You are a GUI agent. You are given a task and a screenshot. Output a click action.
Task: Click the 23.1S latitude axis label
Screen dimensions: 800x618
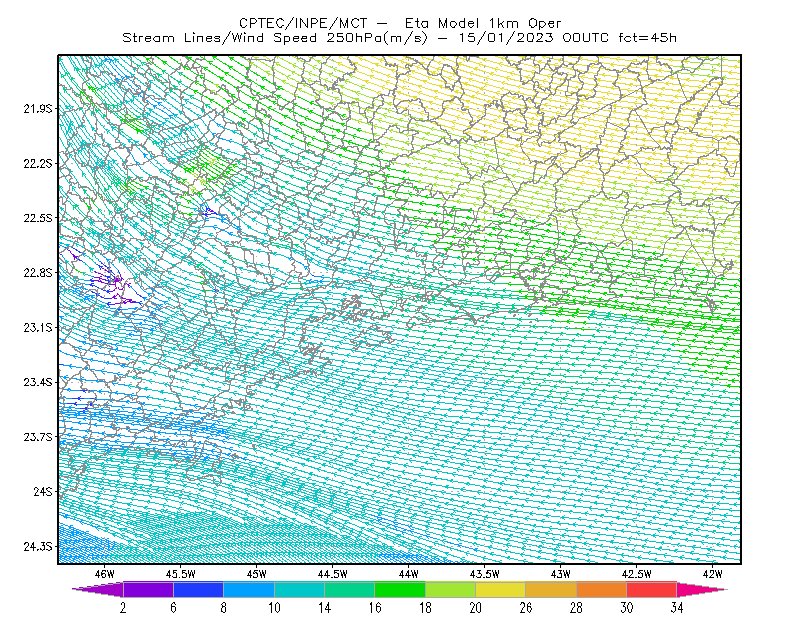(38, 327)
